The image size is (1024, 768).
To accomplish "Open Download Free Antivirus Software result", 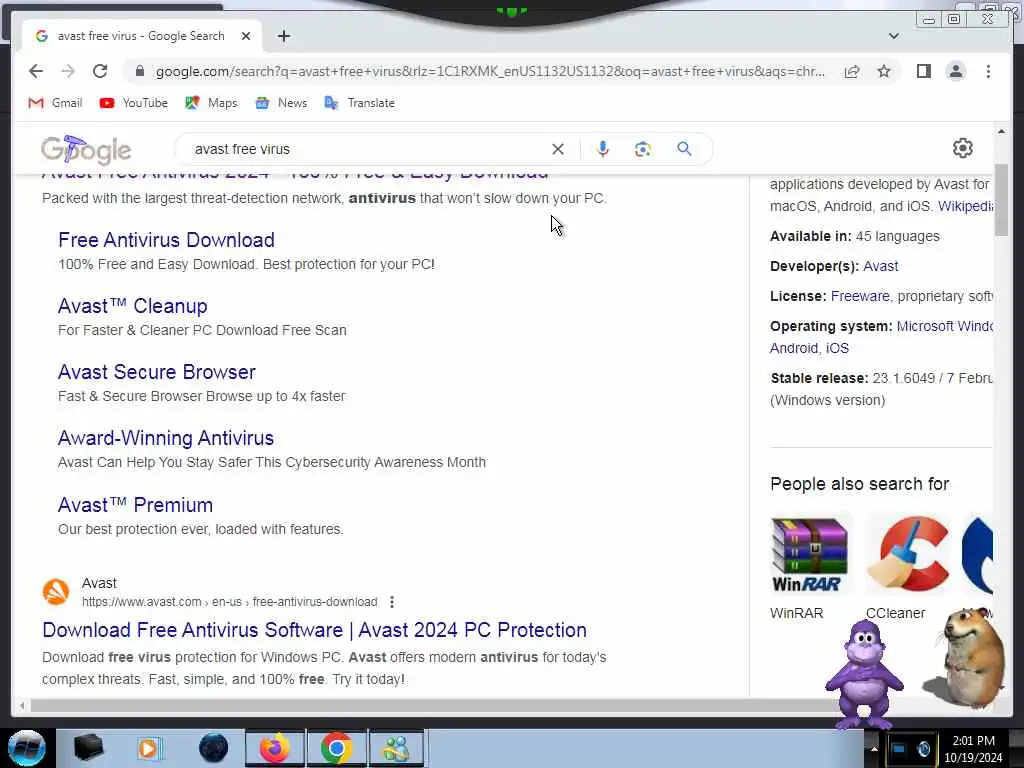I will (314, 630).
